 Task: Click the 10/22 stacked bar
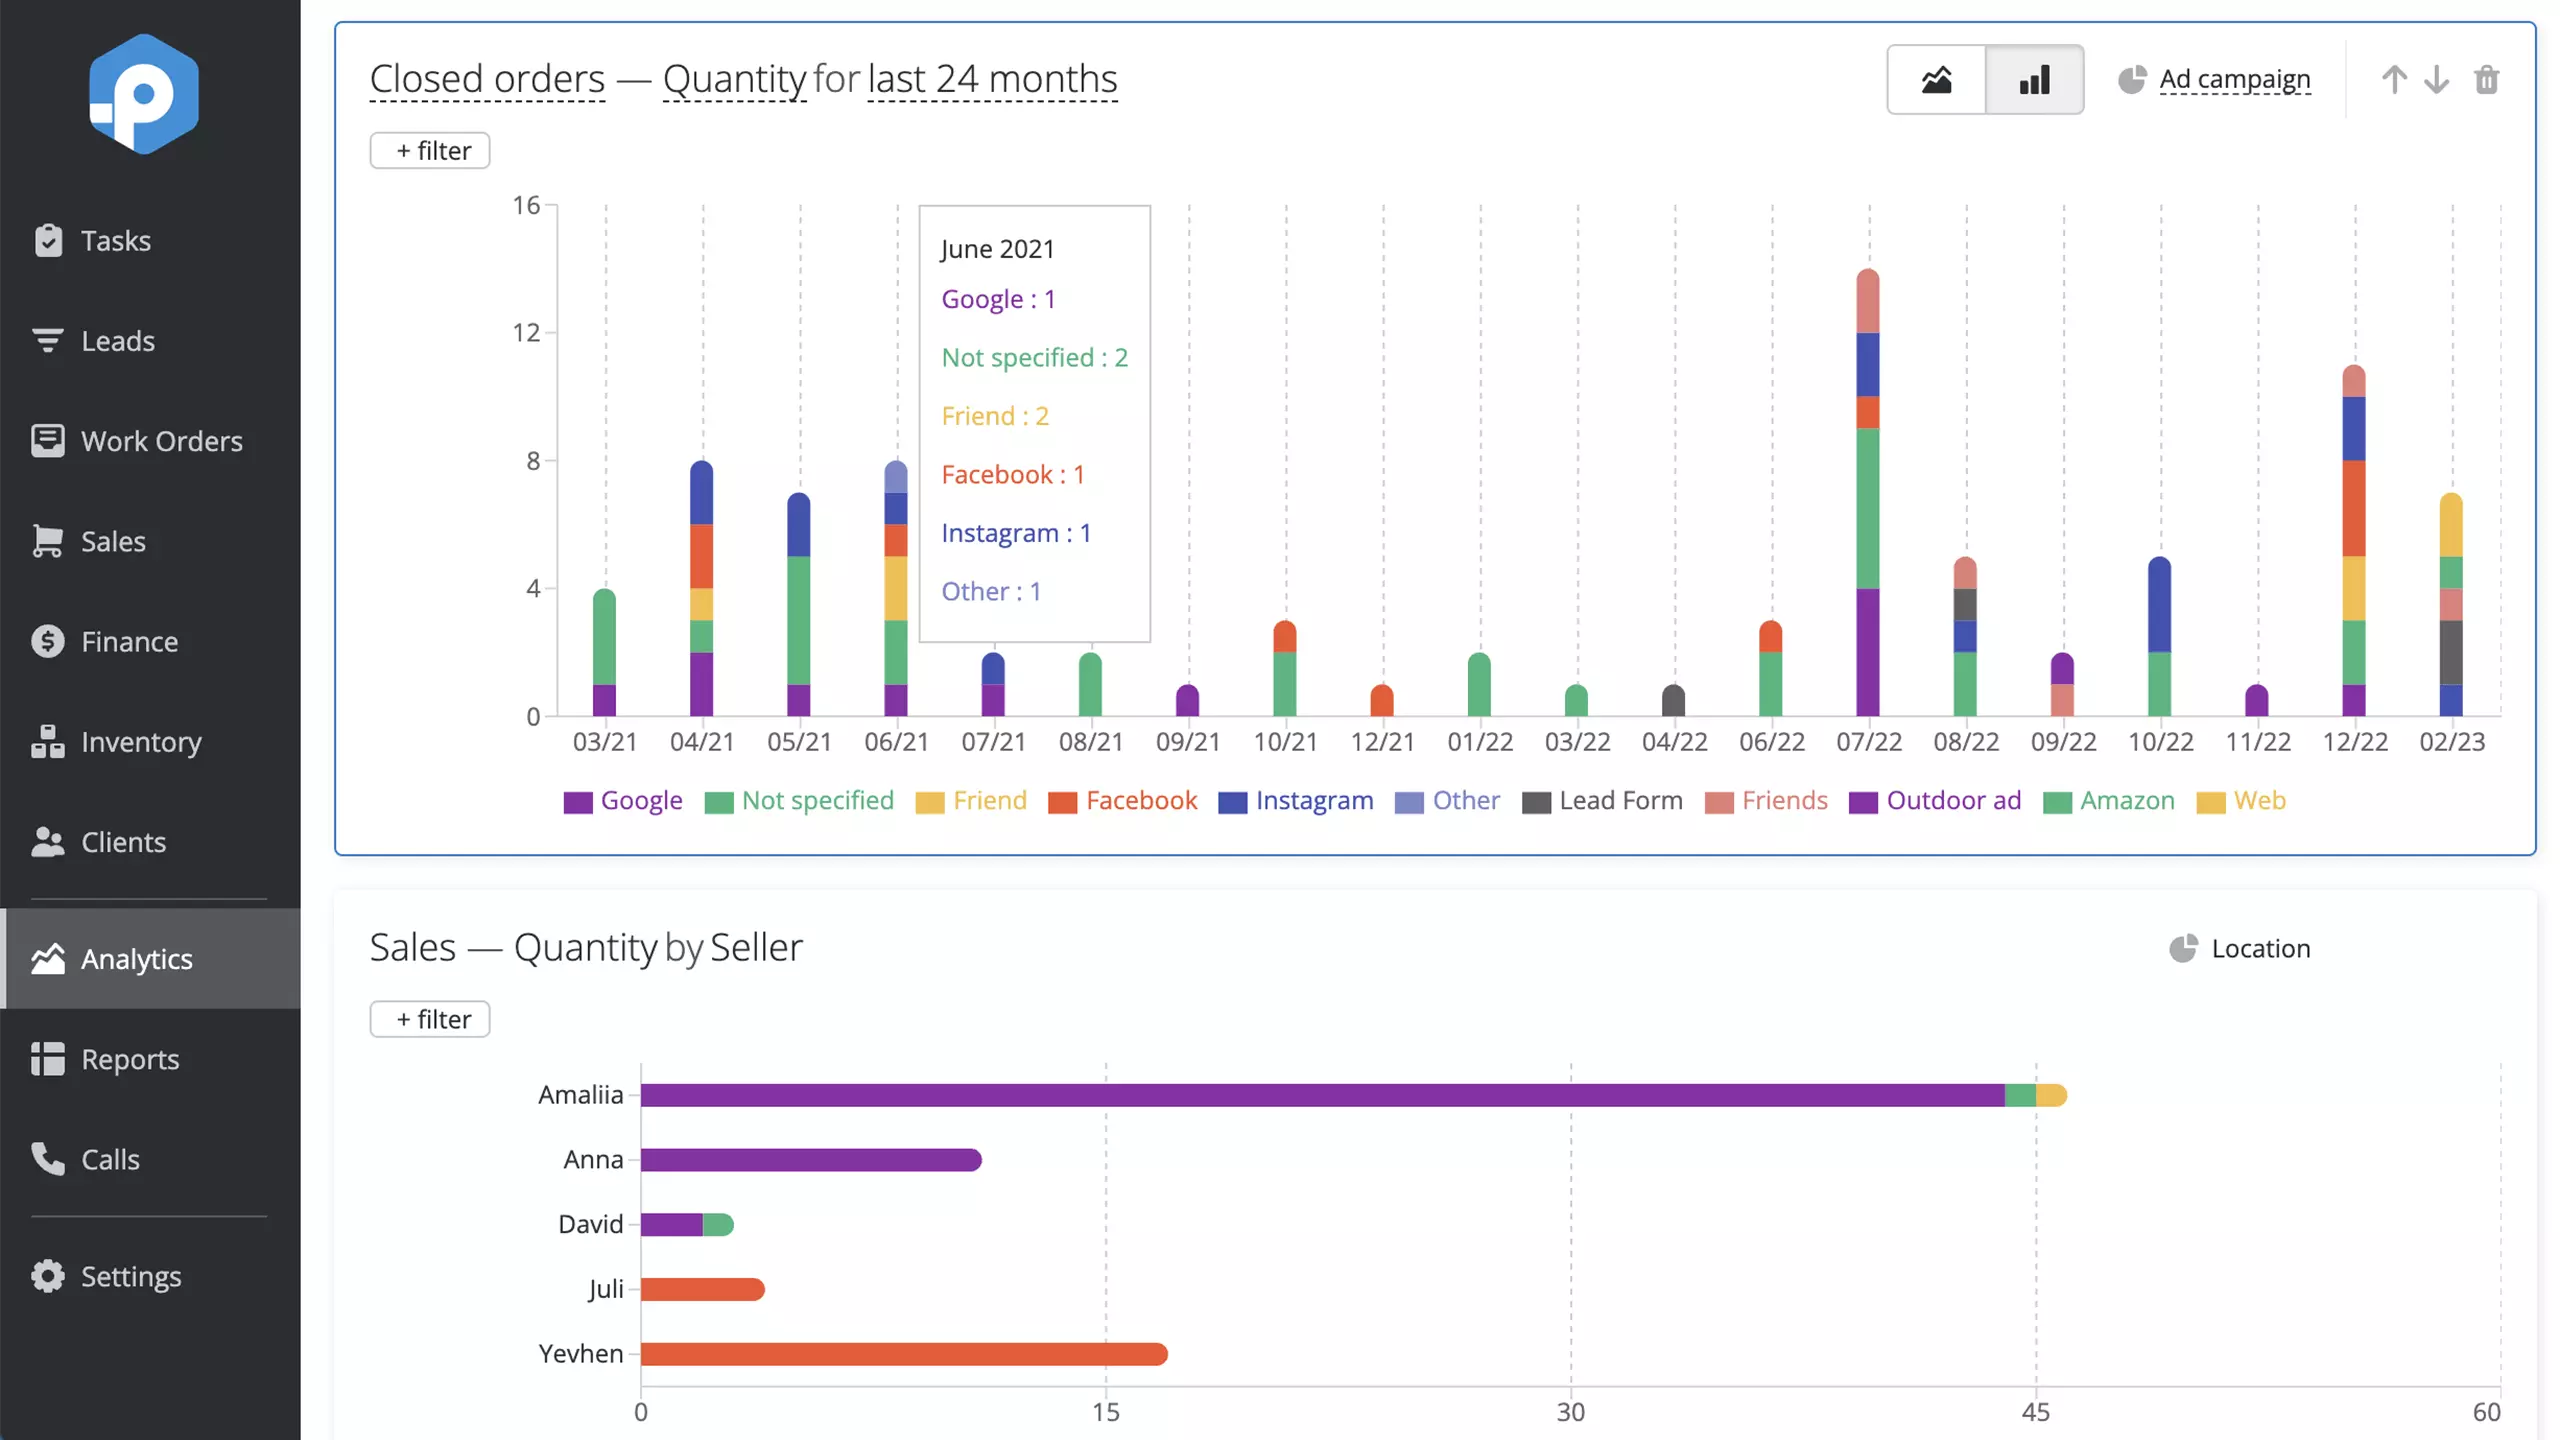[2159, 636]
